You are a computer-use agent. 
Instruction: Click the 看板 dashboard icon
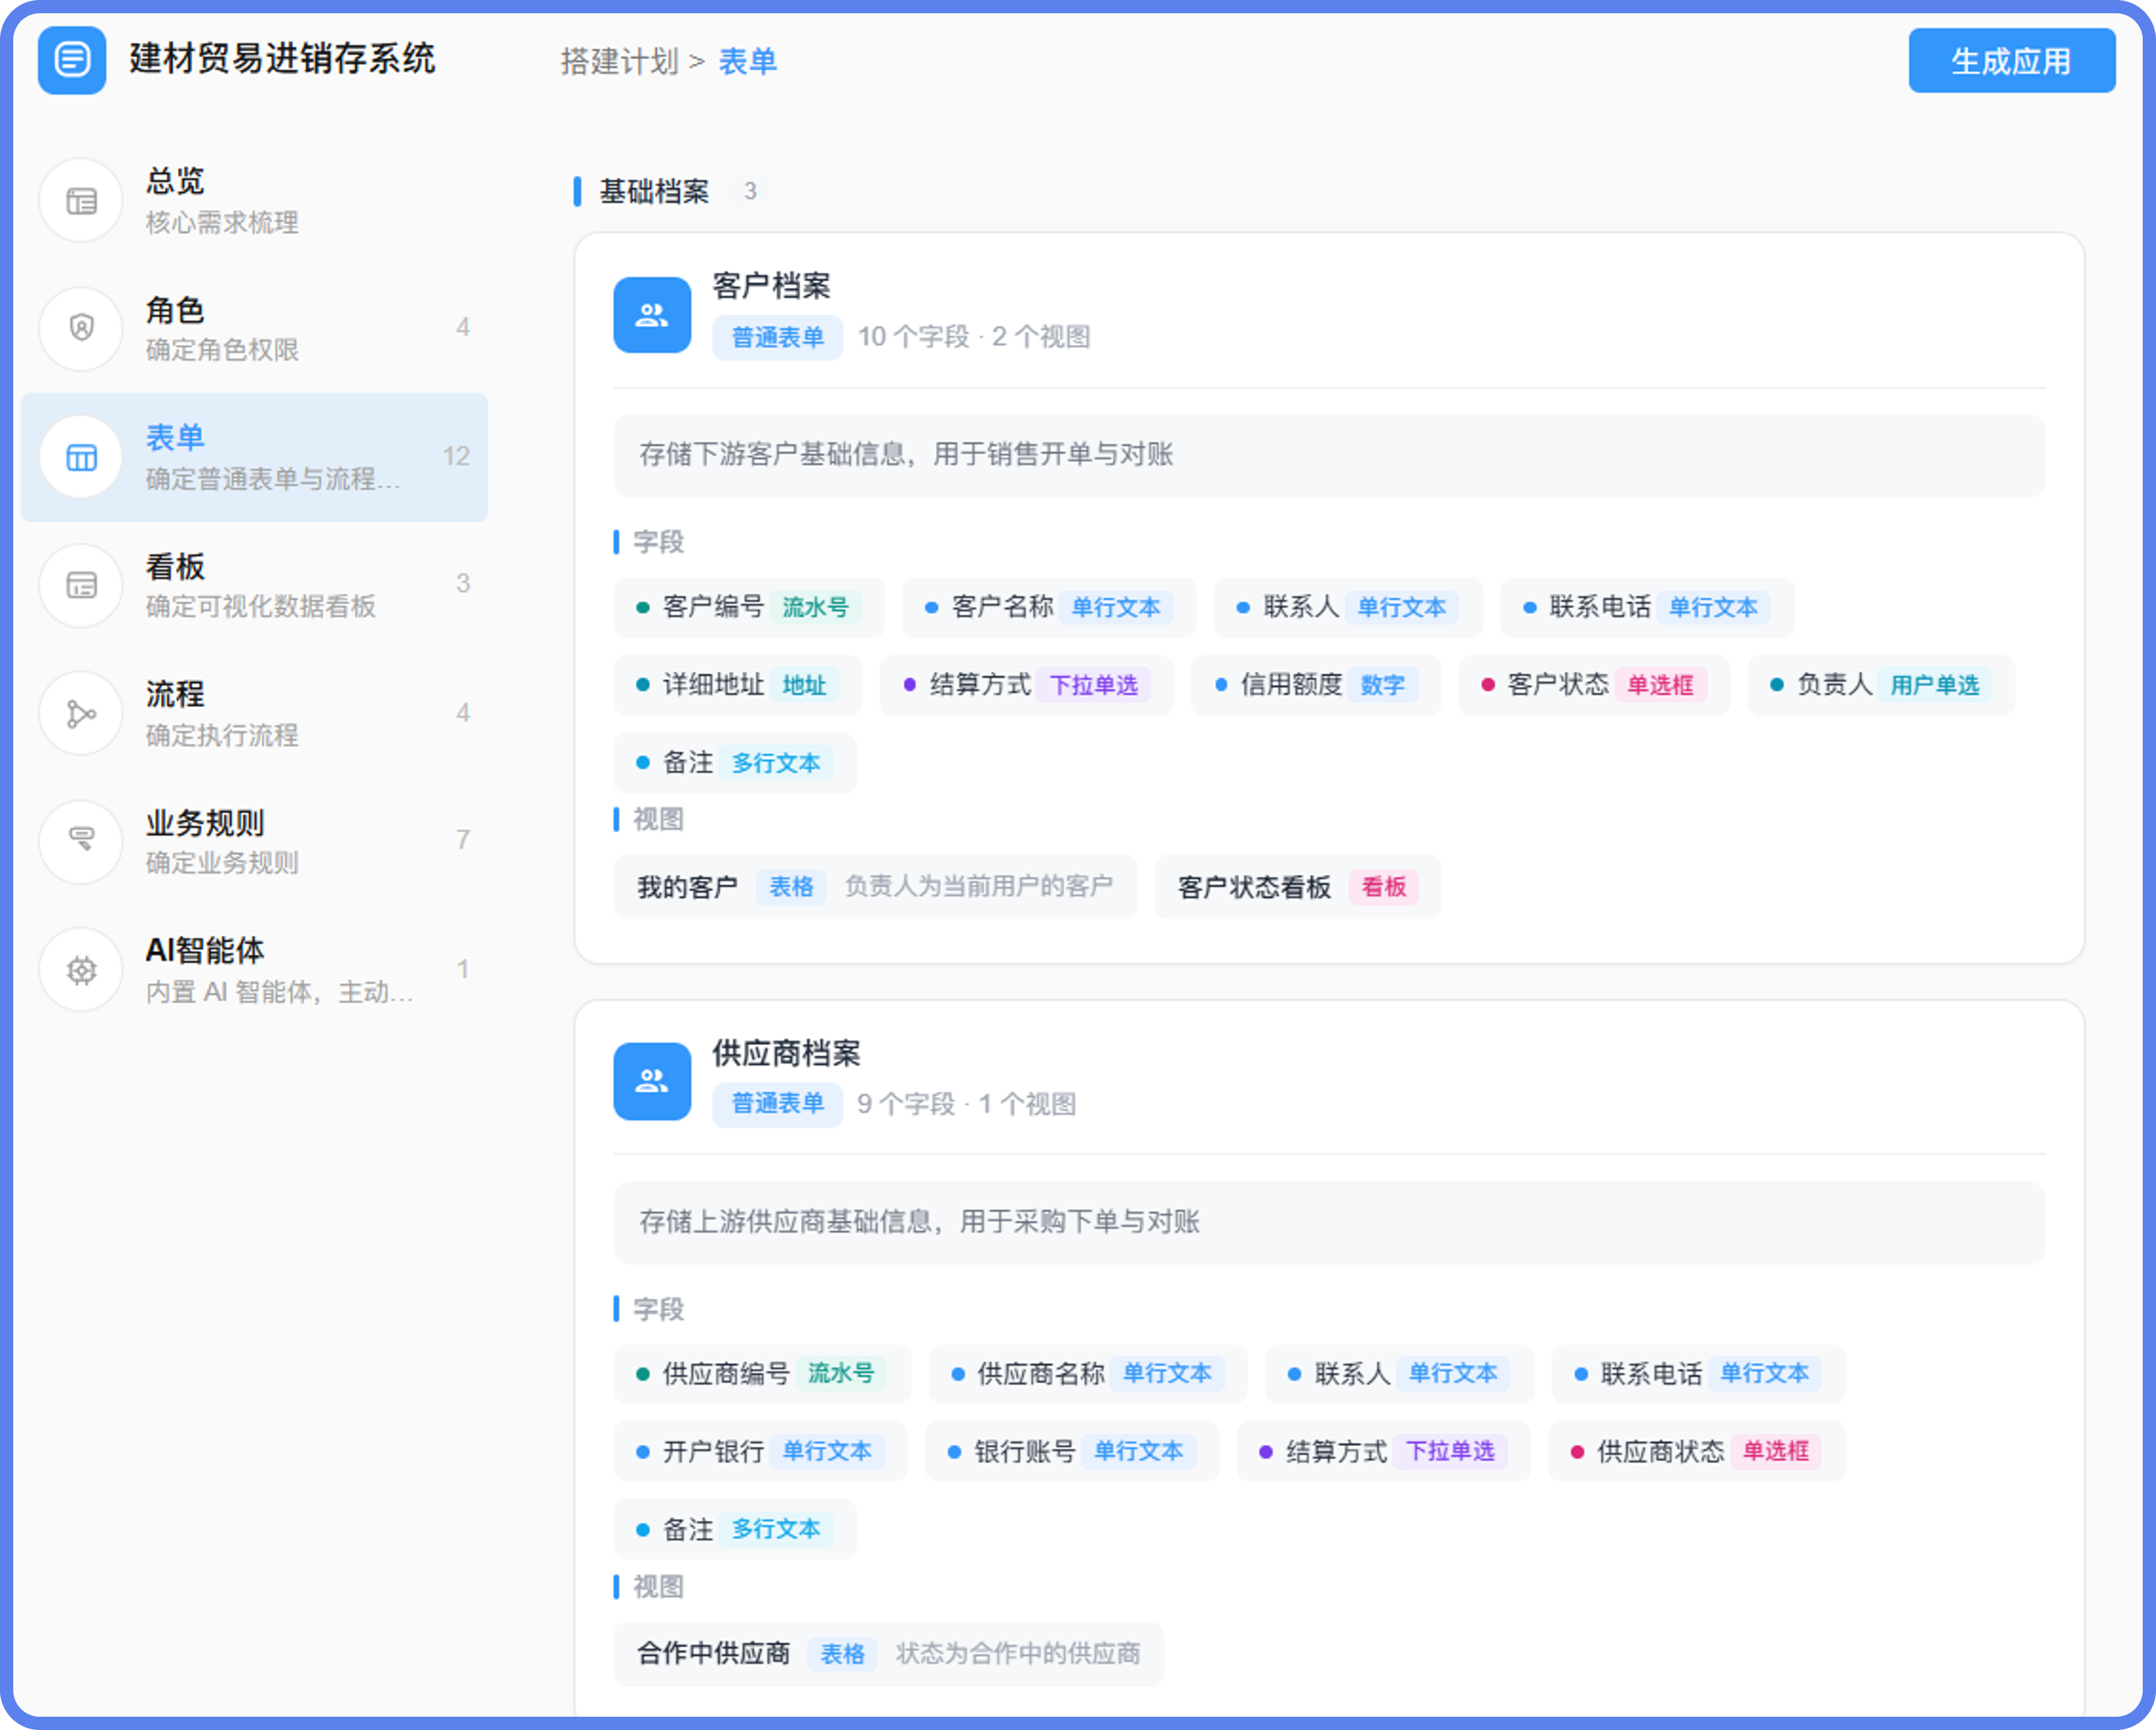pos(81,585)
